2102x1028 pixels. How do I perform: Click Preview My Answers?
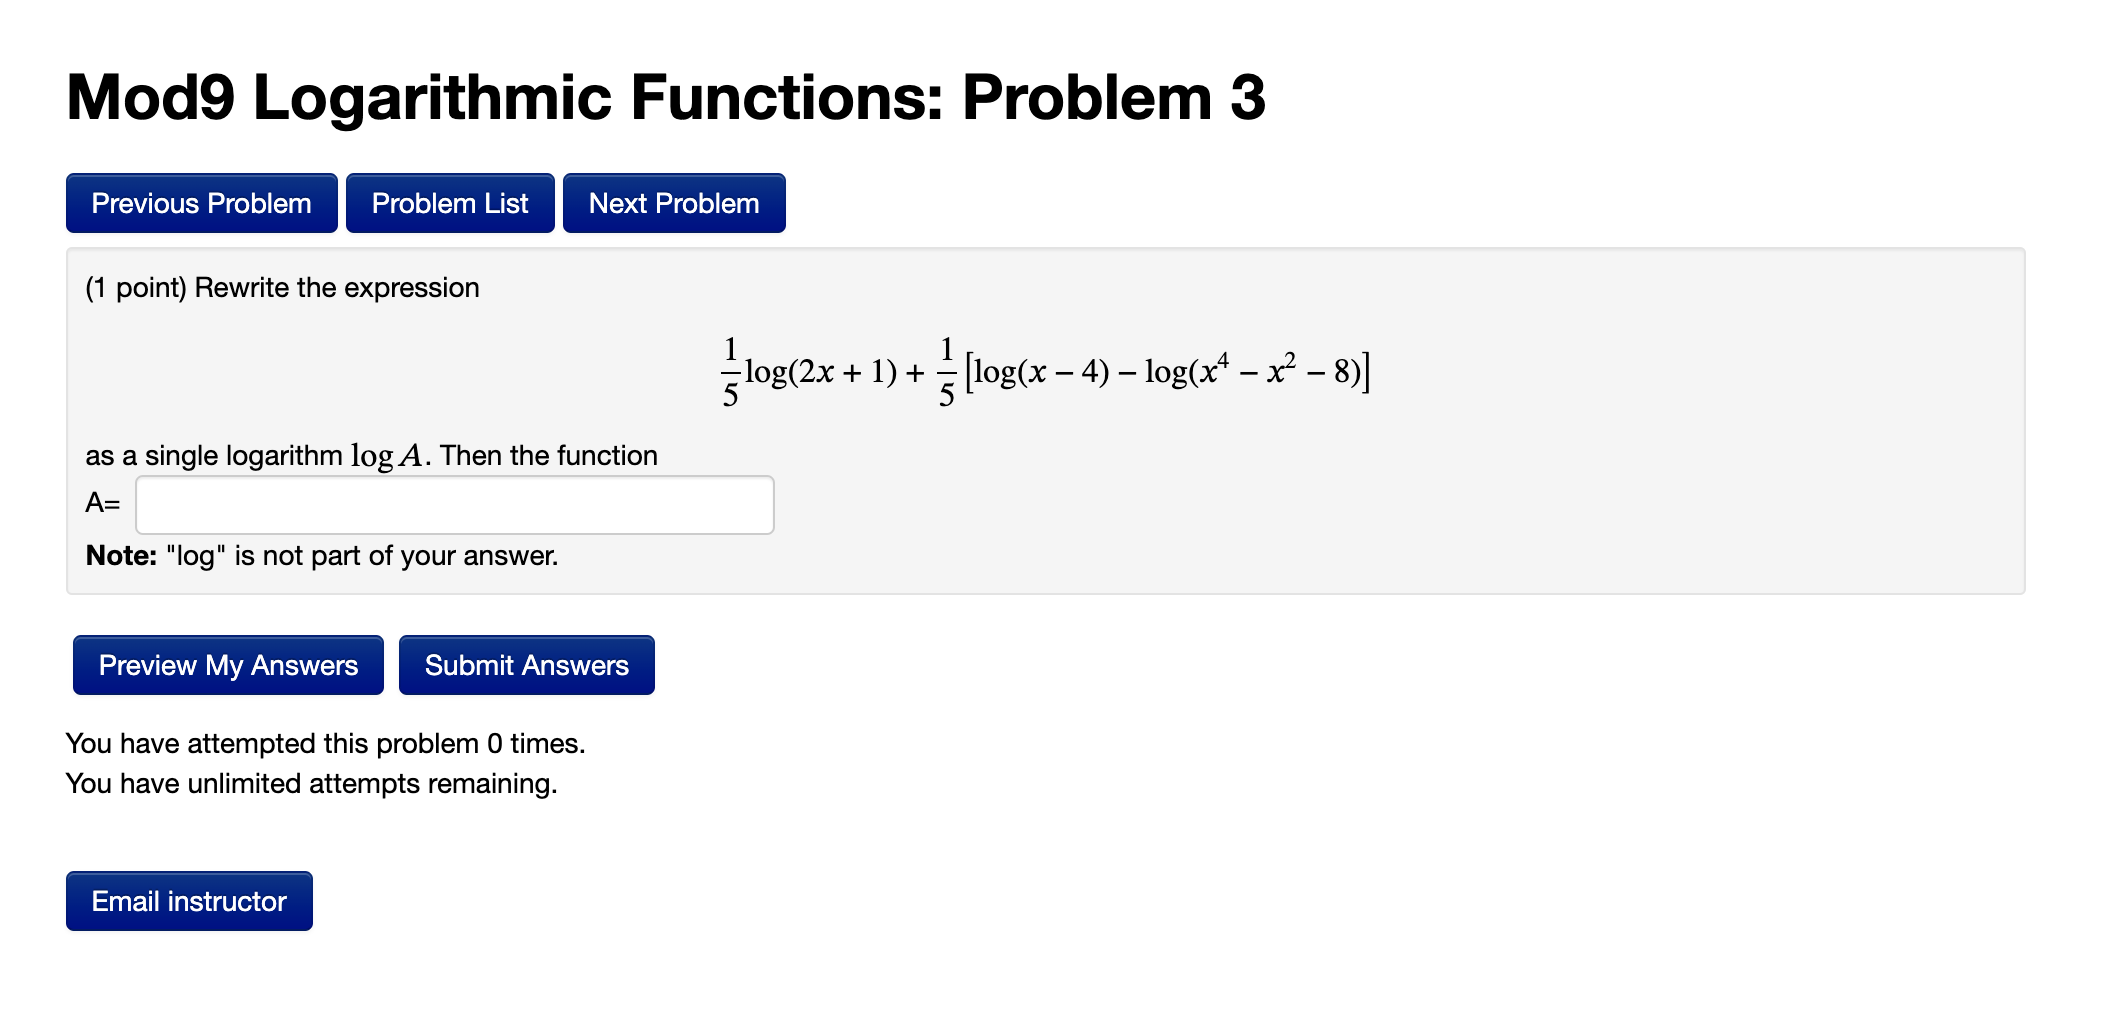point(227,664)
